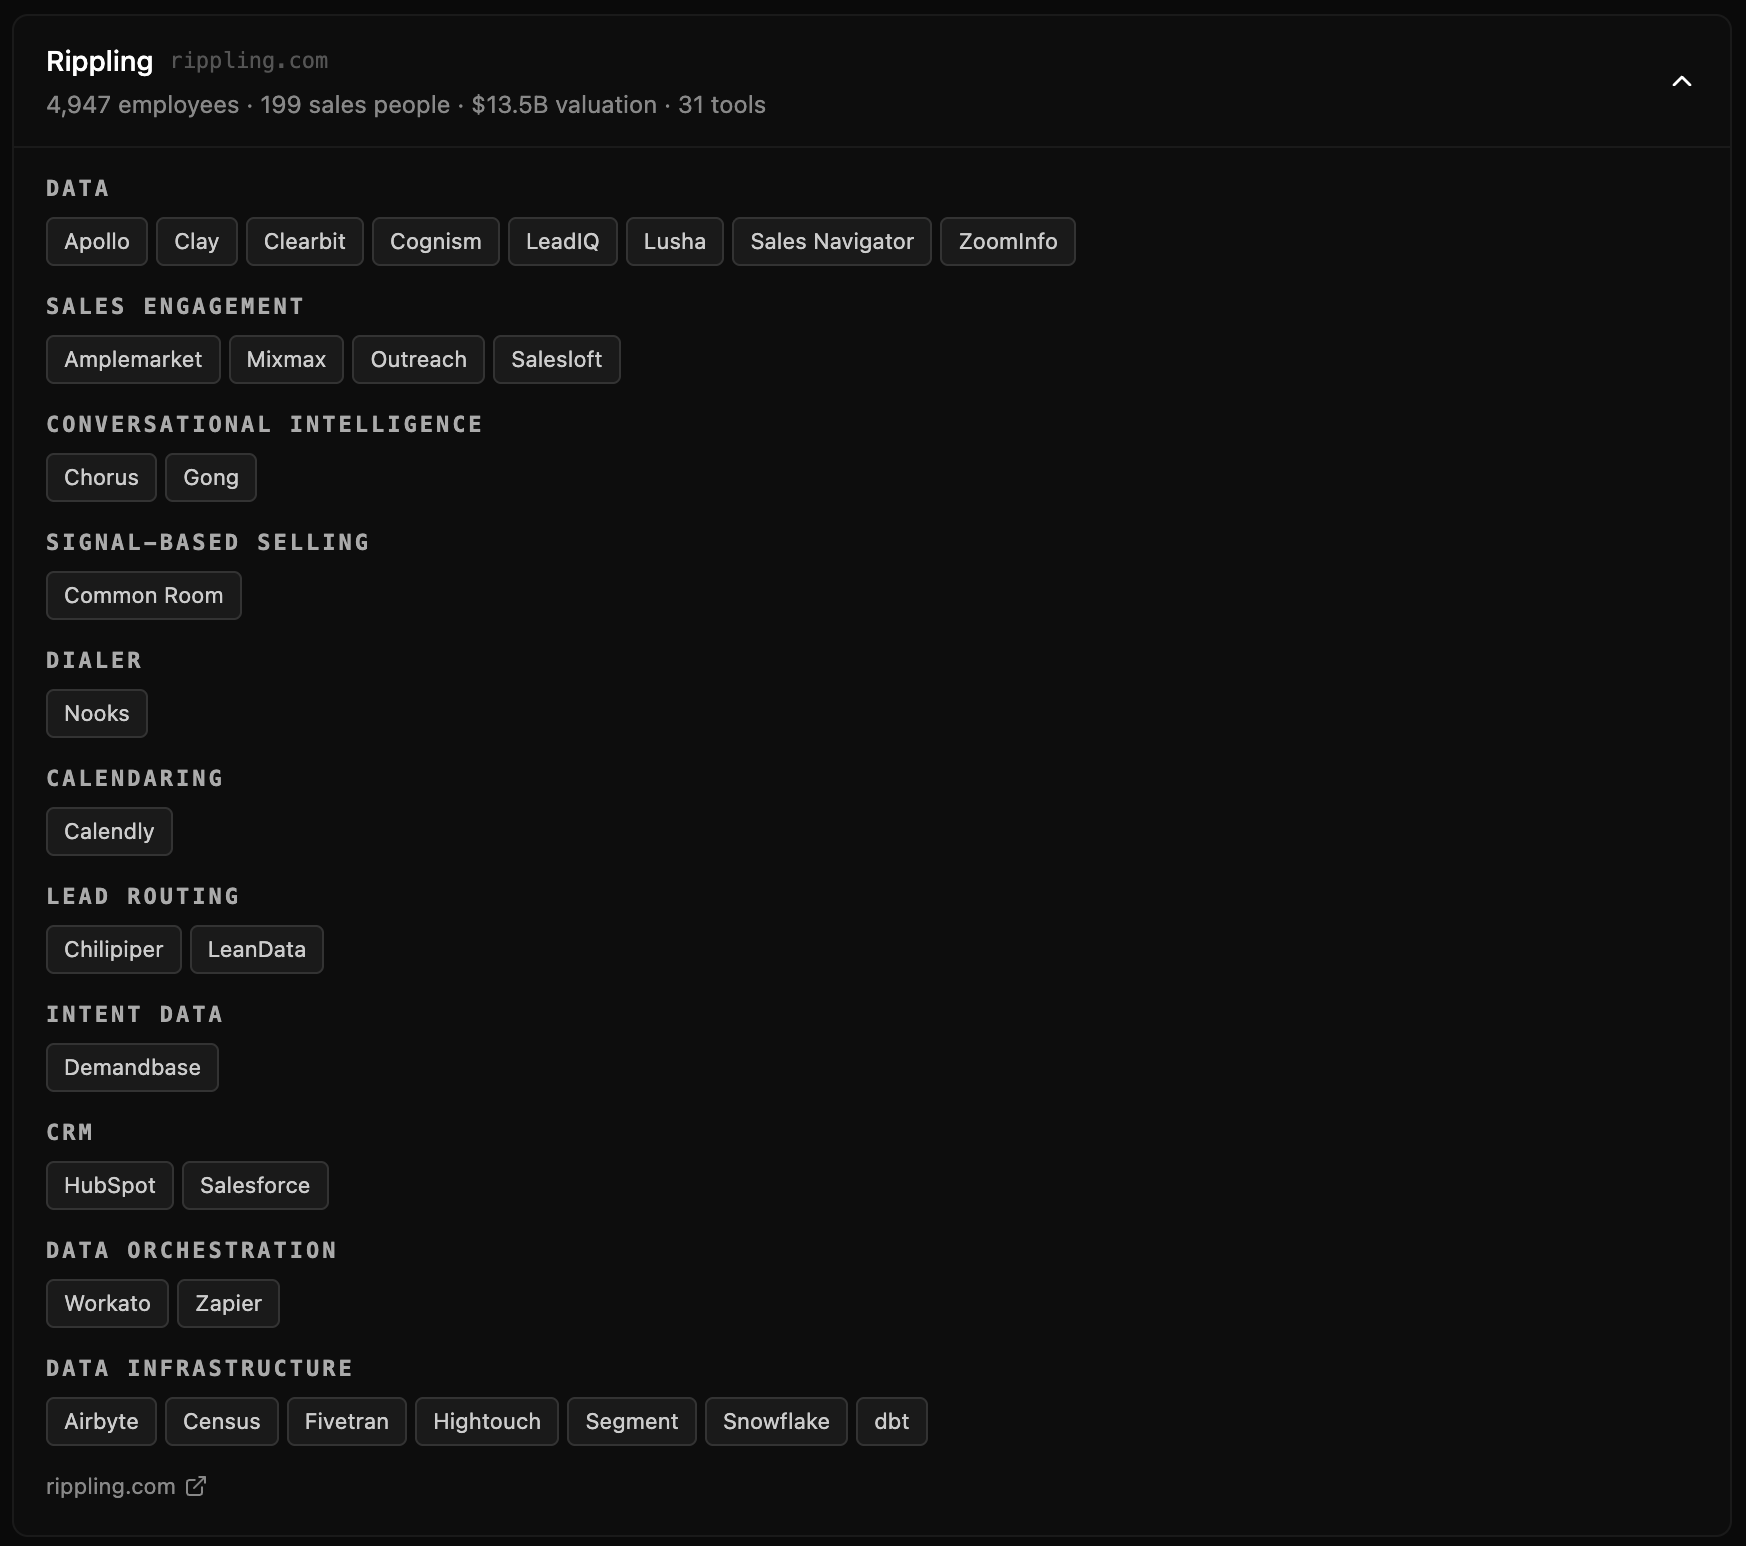The height and width of the screenshot is (1546, 1746).
Task: Click the INTENT DATA heading
Action: pyautogui.click(x=135, y=1014)
